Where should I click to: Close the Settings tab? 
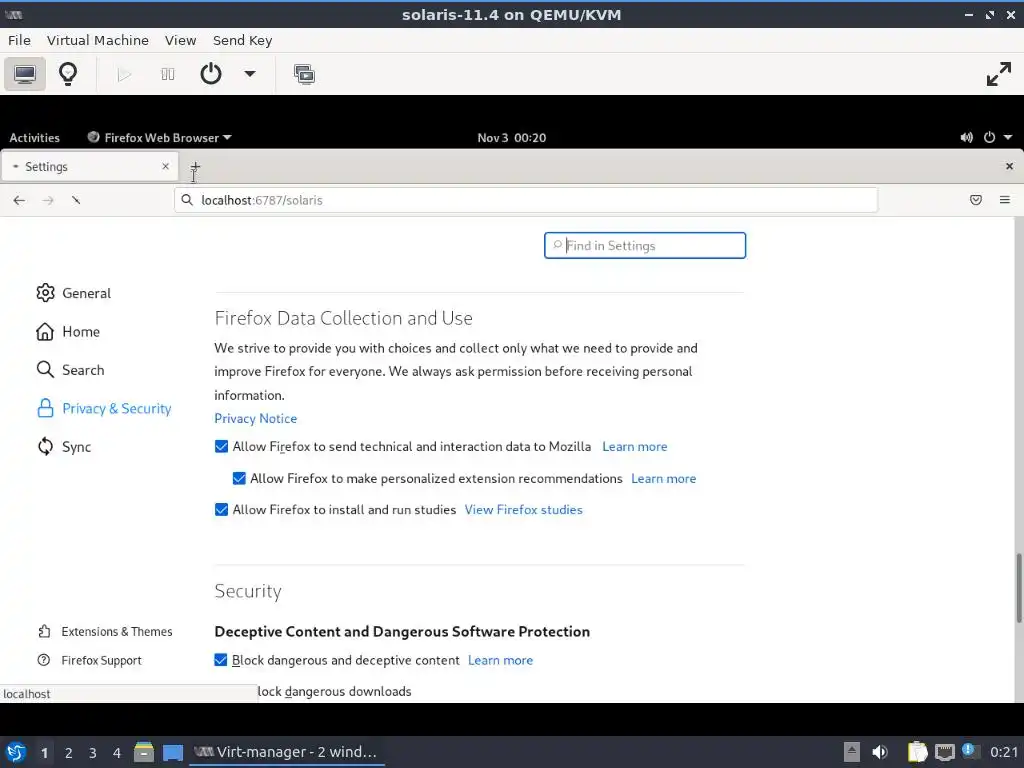(x=166, y=167)
